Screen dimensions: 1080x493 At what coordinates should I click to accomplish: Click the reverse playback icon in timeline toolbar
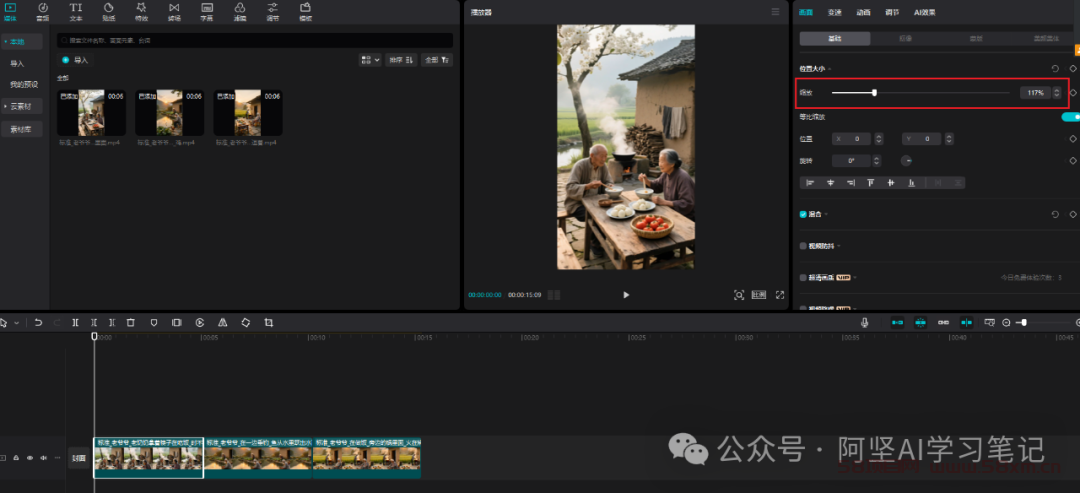point(200,322)
